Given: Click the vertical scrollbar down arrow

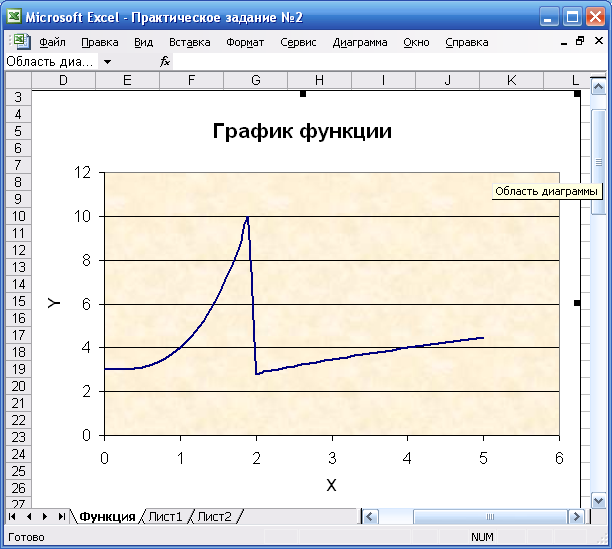Looking at the screenshot, I should click(598, 500).
